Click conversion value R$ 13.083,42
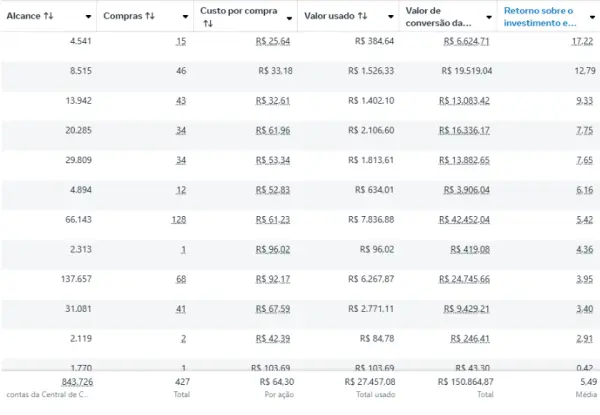 (464, 101)
